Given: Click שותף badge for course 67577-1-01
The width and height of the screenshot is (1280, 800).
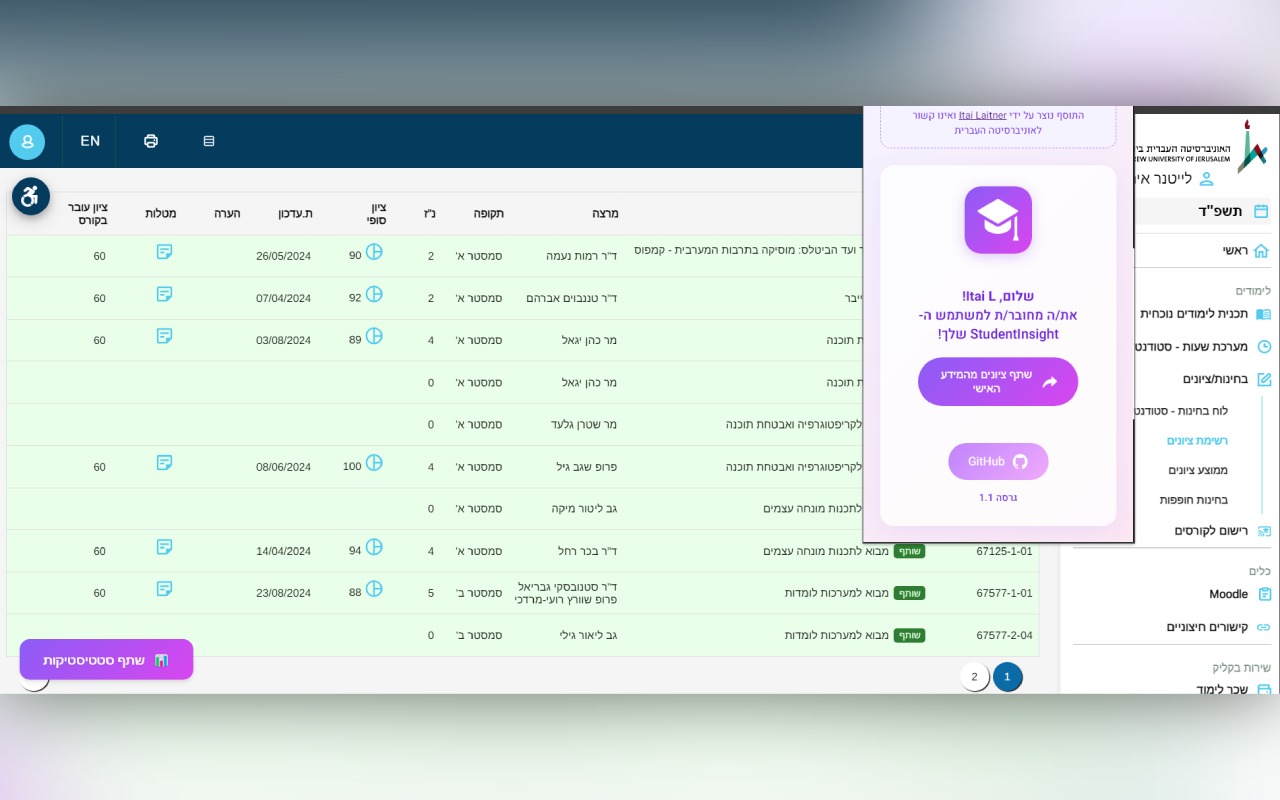Looking at the screenshot, I should tap(909, 593).
